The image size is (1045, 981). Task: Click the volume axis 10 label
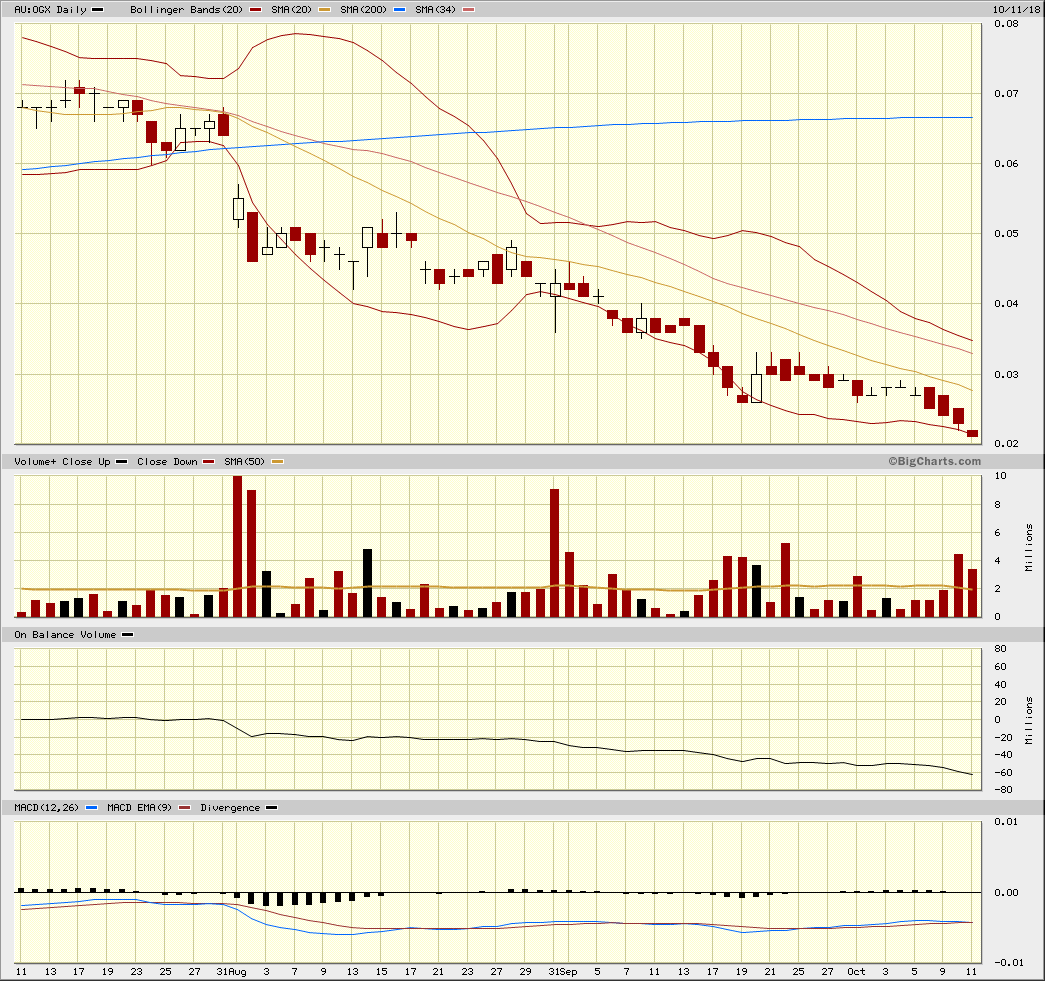[1000, 476]
